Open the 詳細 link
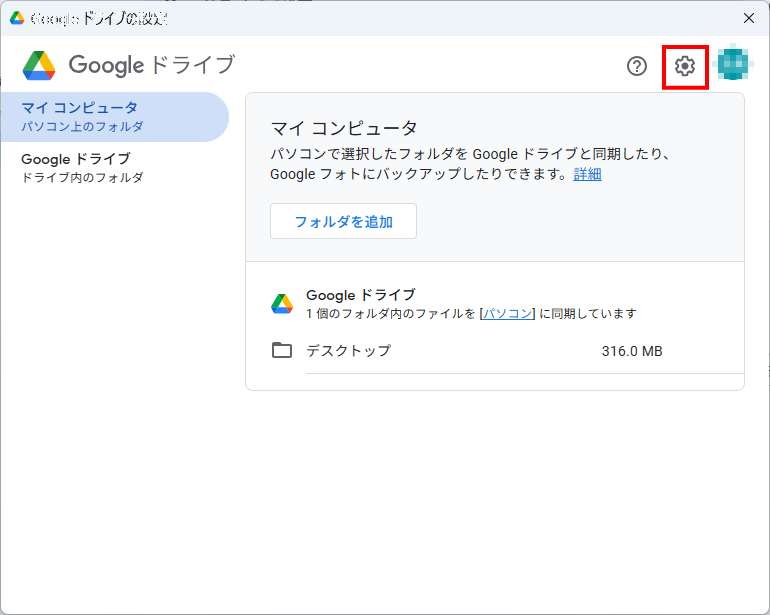 point(587,174)
